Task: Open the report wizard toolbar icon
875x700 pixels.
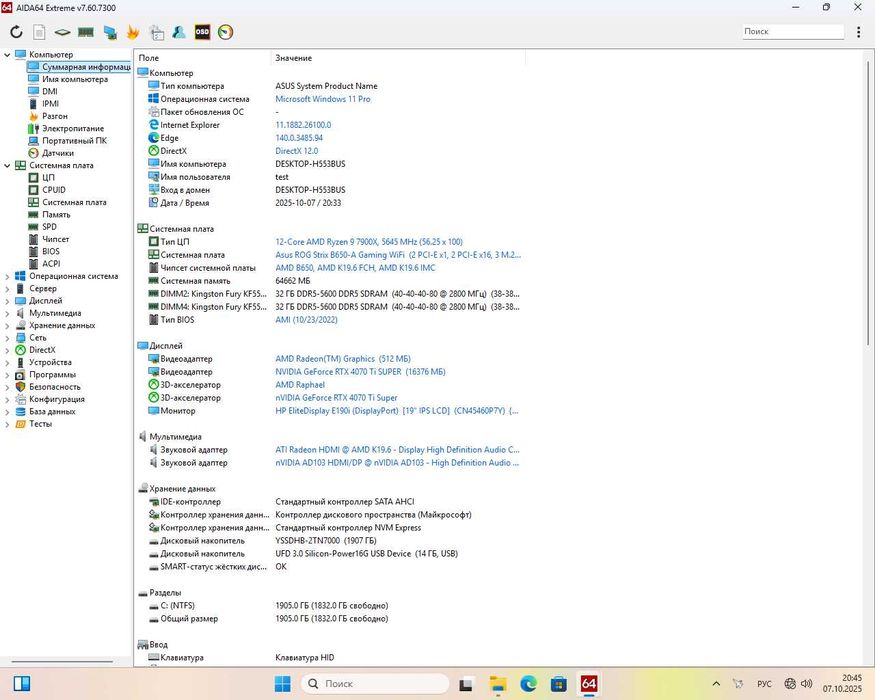Action: point(157,32)
